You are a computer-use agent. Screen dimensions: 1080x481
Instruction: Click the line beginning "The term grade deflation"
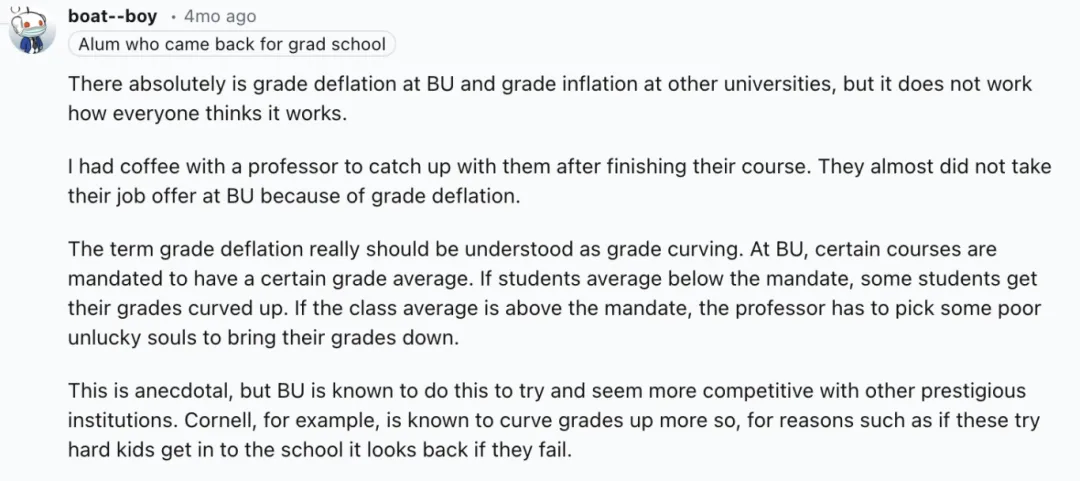(533, 250)
